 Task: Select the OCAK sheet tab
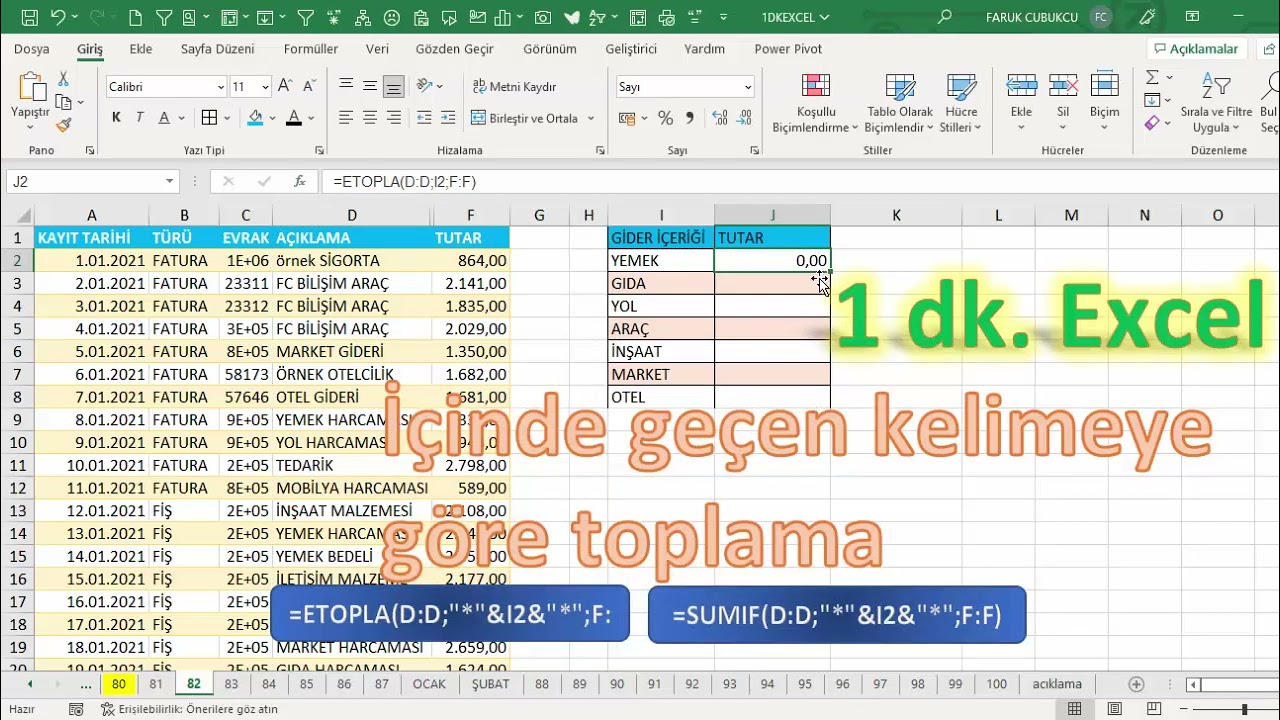coord(429,684)
